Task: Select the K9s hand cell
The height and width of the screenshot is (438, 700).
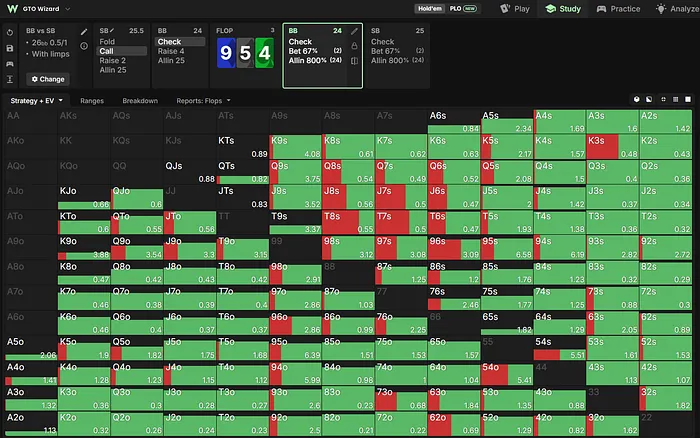Action: (x=295, y=146)
